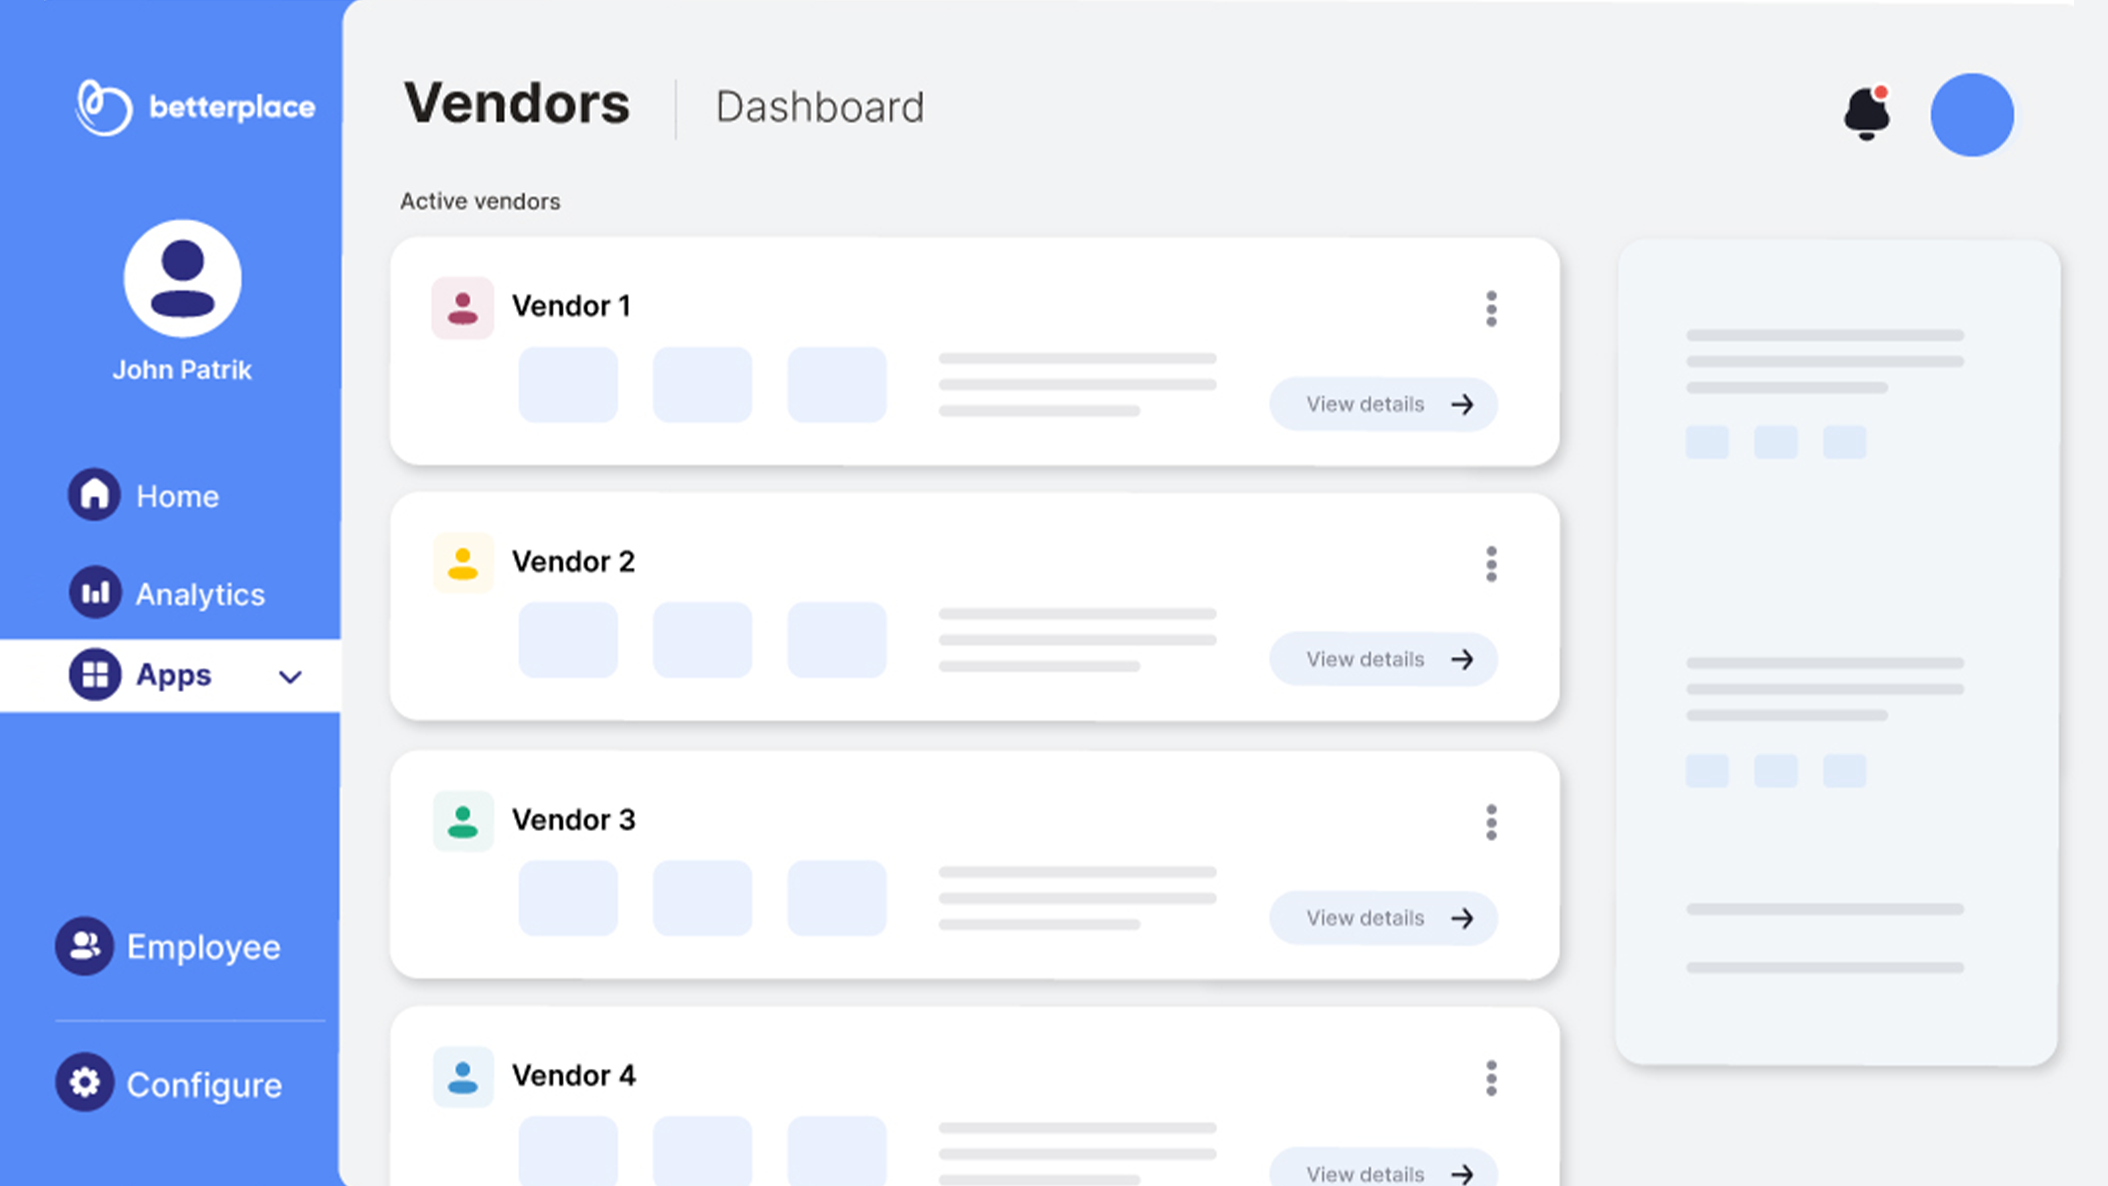The height and width of the screenshot is (1186, 2108).
Task: Click Vendor 3's green avatar icon
Action: (462, 821)
